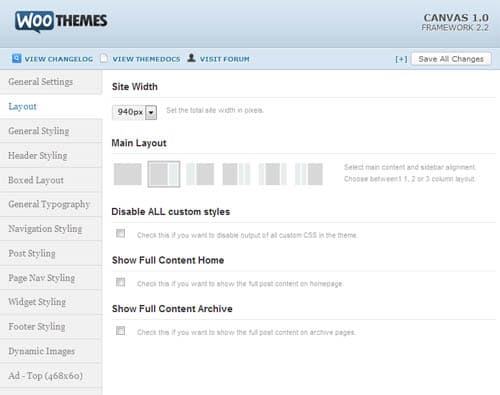The image size is (500, 395).
Task: Click the View Themedocs document icon
Action: pos(104,58)
